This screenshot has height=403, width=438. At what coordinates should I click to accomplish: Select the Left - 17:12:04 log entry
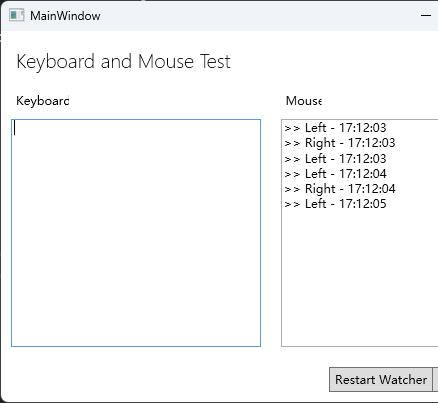point(335,174)
